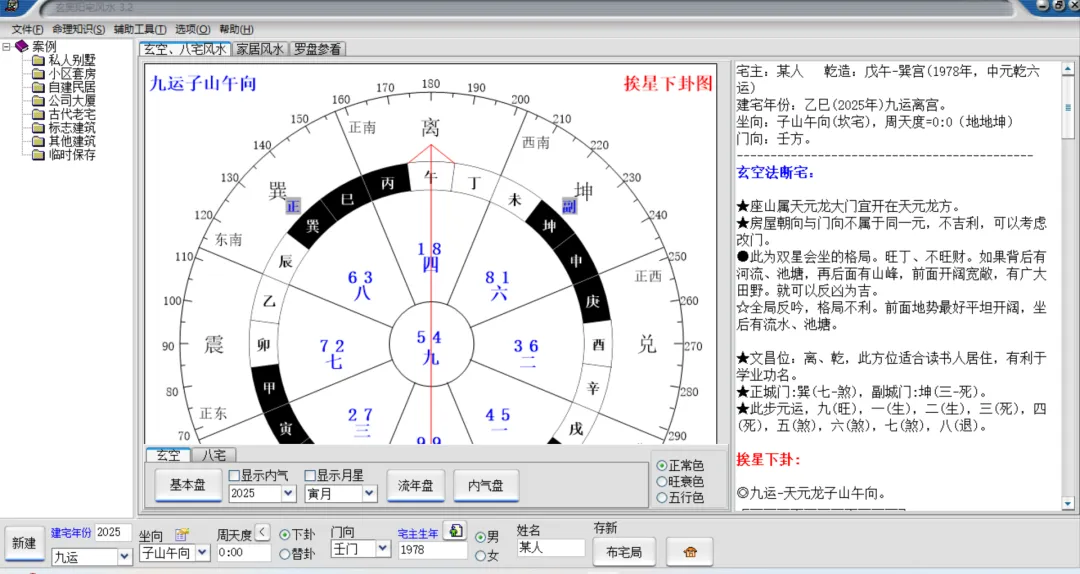This screenshot has width=1080, height=574.
Task: Select the 玄空 sub-tab
Action: (x=168, y=455)
